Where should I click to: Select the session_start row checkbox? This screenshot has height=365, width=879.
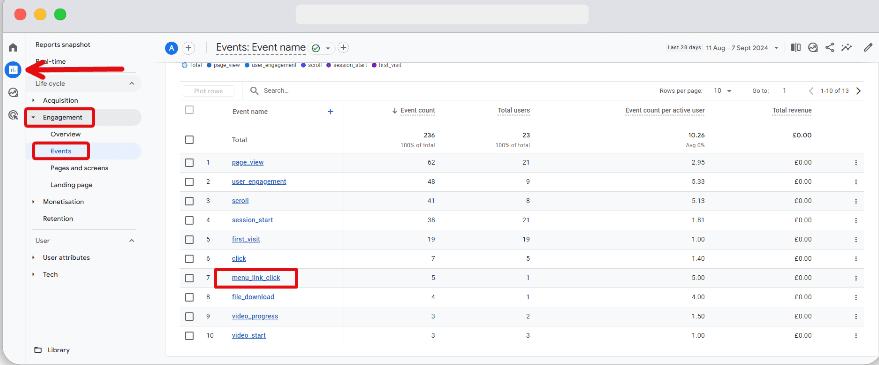tap(189, 220)
